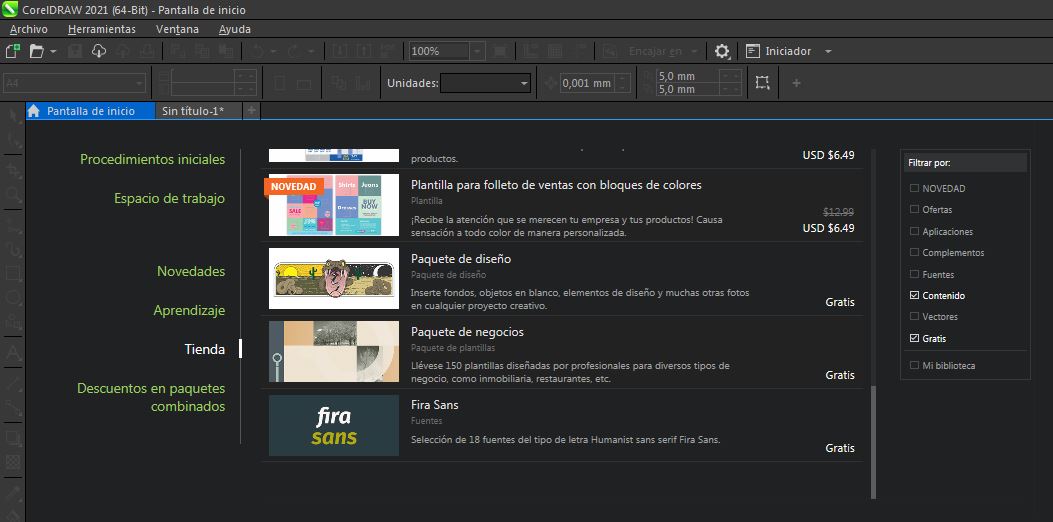
Task: Tick the Fuentes filter checkbox
Action: click(914, 274)
